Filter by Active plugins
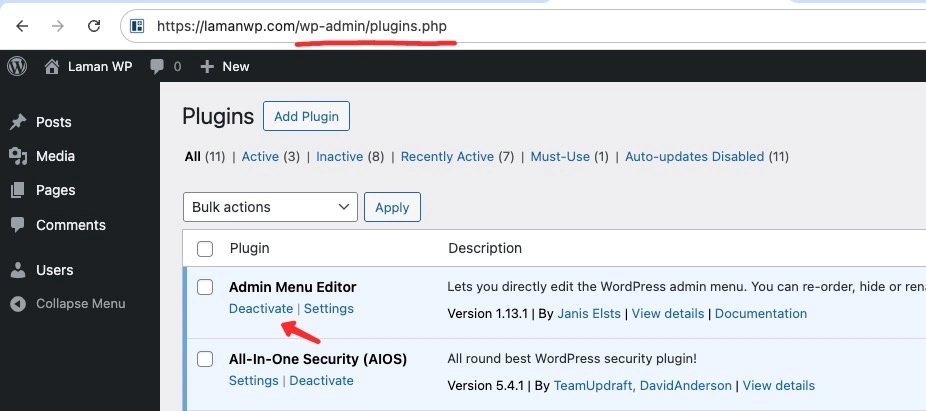Screen dimensions: 926x411 click(260, 156)
